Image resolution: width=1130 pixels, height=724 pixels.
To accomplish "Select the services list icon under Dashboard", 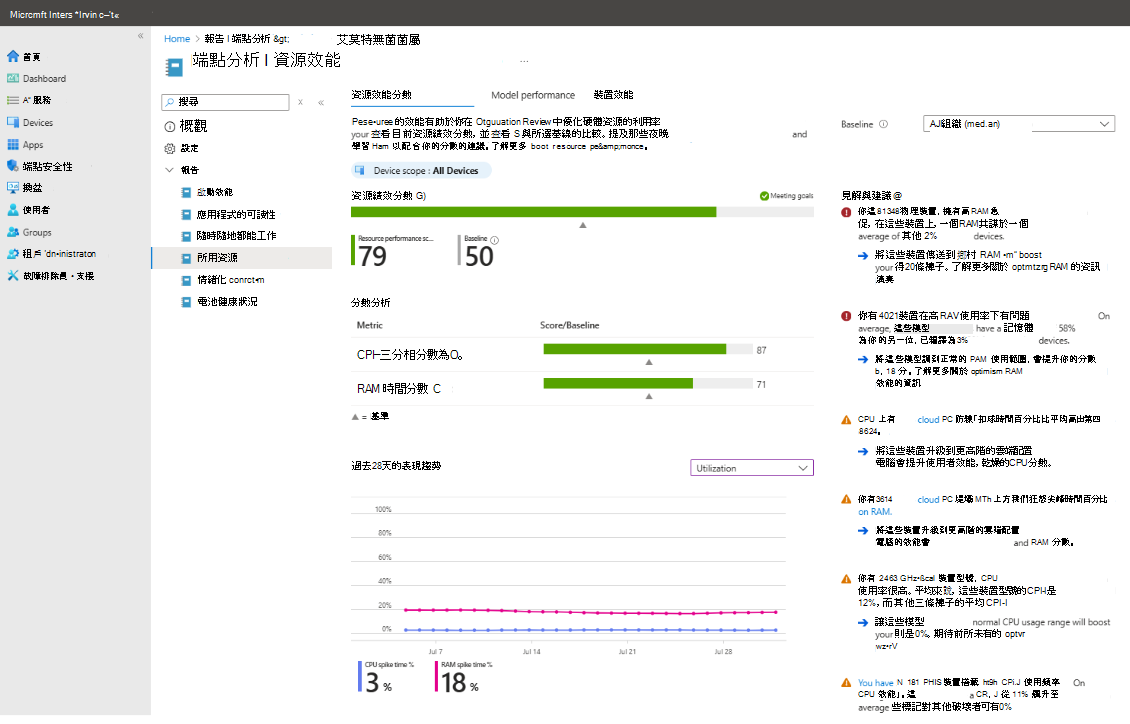I will [x=13, y=100].
